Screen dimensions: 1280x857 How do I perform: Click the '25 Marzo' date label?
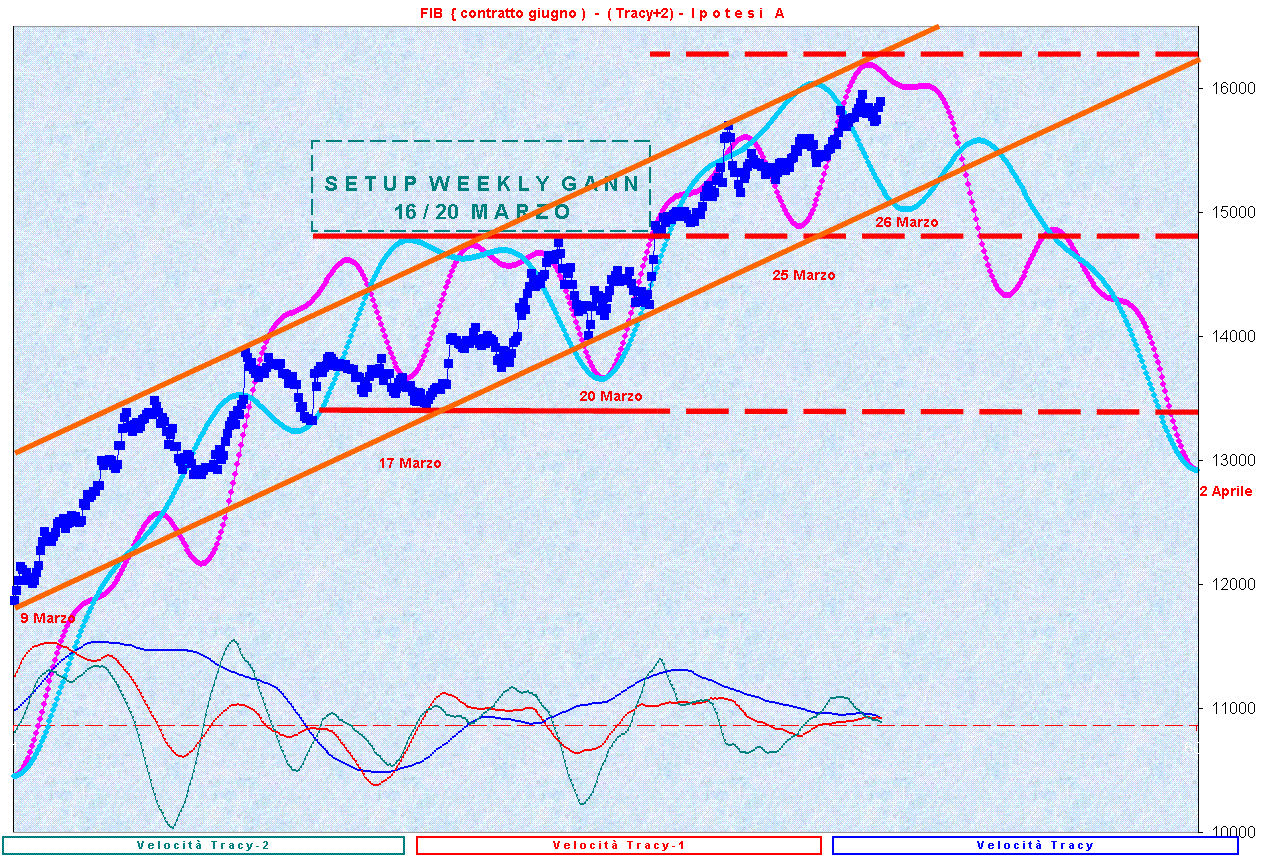click(x=804, y=274)
